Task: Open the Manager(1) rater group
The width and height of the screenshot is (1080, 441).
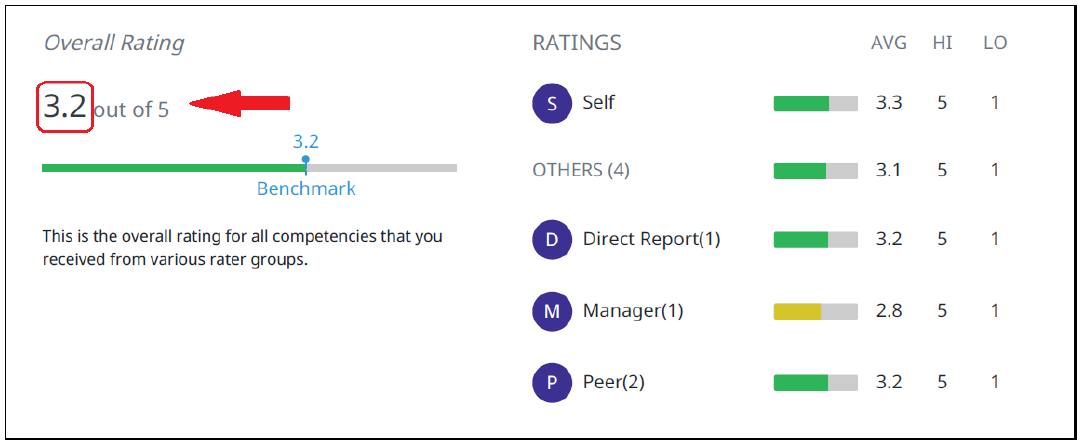Action: pyautogui.click(x=633, y=311)
